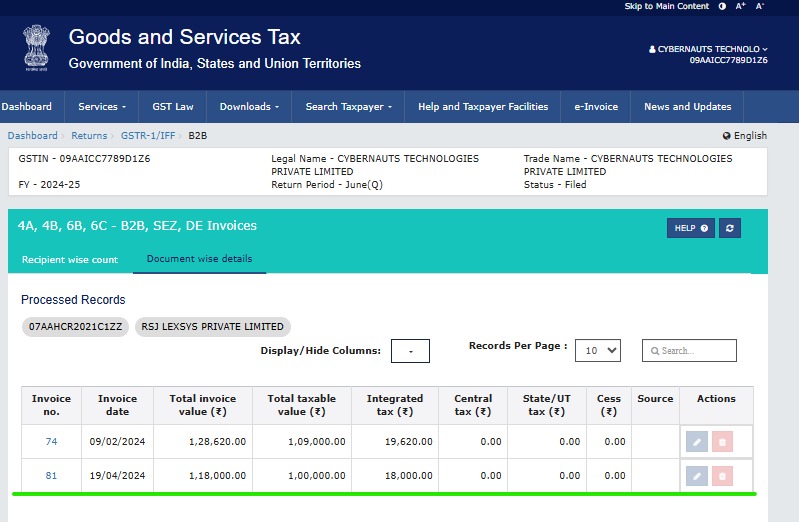Screen dimensions: 799x522
Task: Click the delete trash icon for invoice 81
Action: pyautogui.click(x=722, y=477)
